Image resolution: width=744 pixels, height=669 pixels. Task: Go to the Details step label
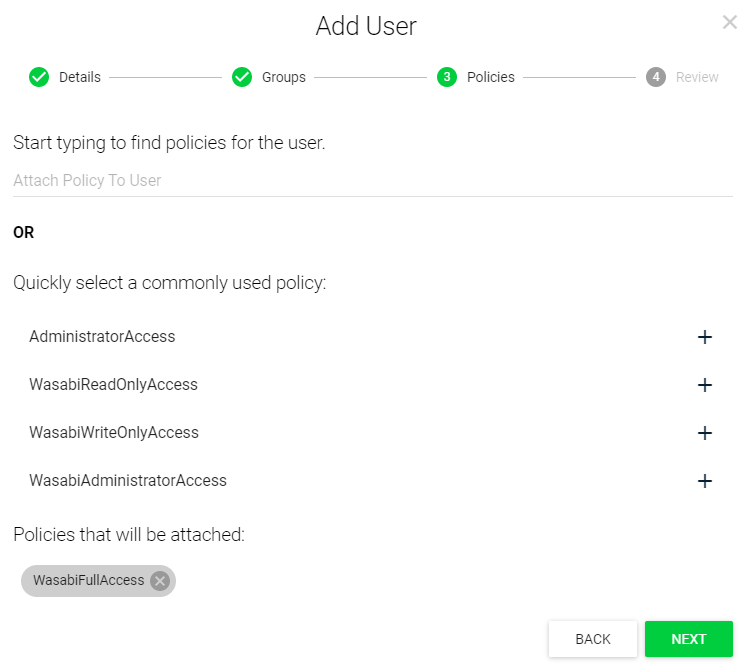click(x=80, y=77)
